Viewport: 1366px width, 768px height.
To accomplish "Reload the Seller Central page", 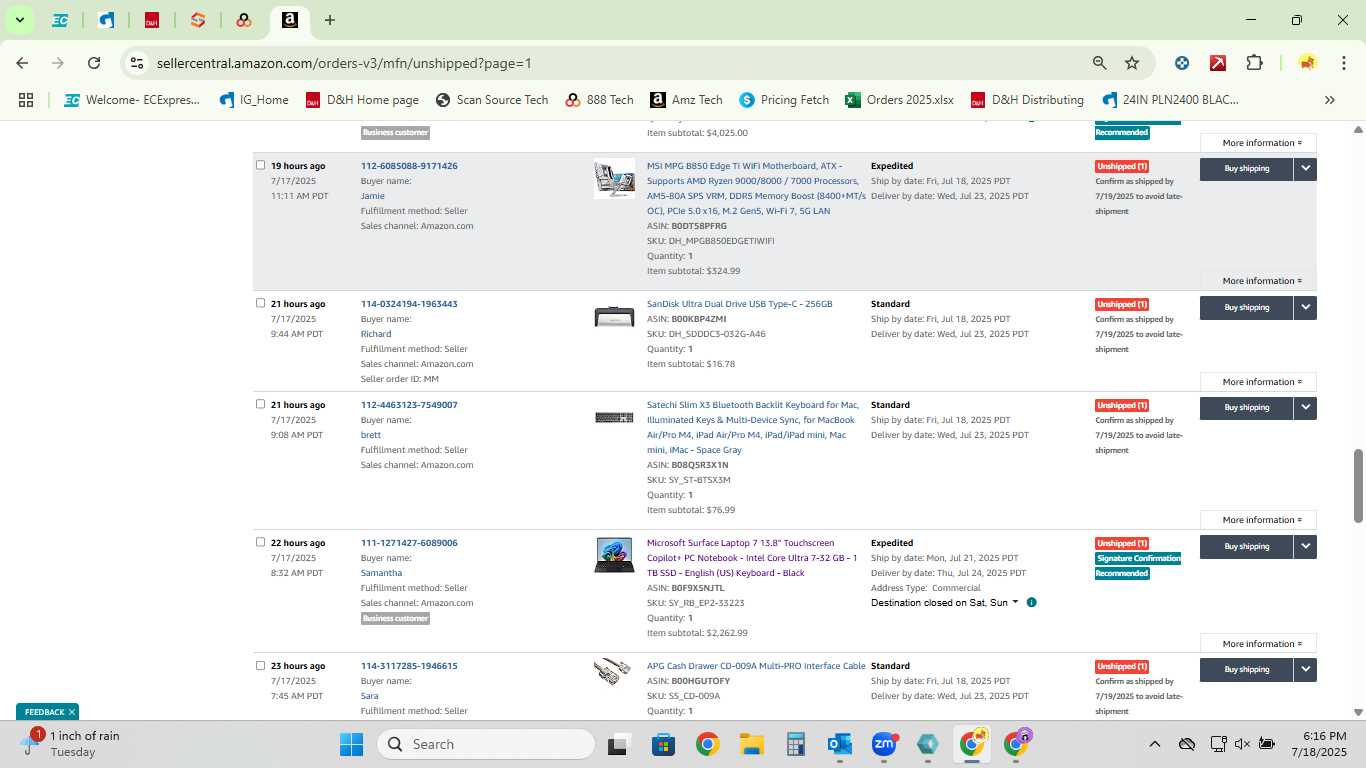I will pyautogui.click(x=94, y=63).
